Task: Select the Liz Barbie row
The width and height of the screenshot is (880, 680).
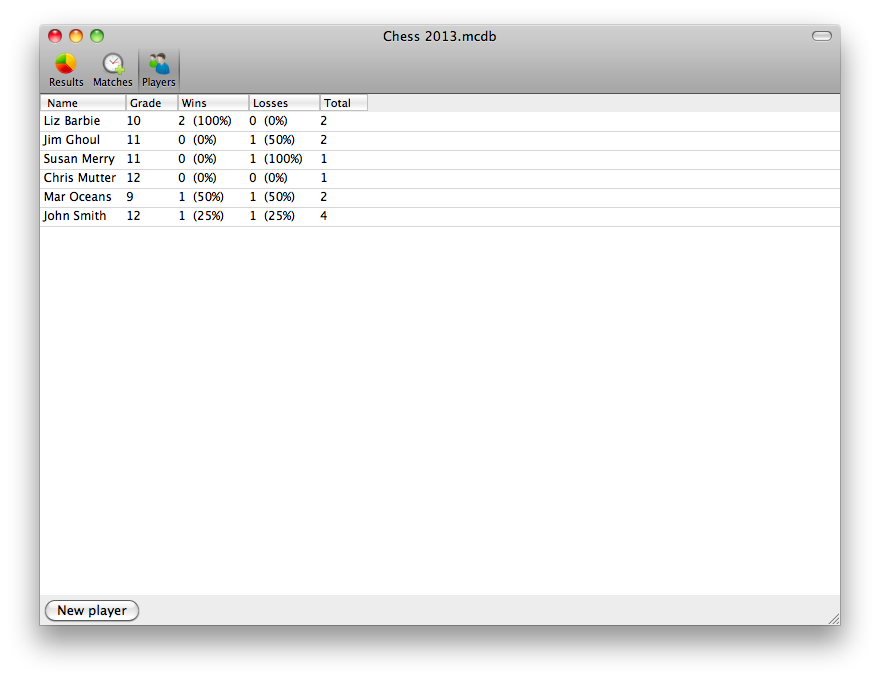Action: point(440,121)
